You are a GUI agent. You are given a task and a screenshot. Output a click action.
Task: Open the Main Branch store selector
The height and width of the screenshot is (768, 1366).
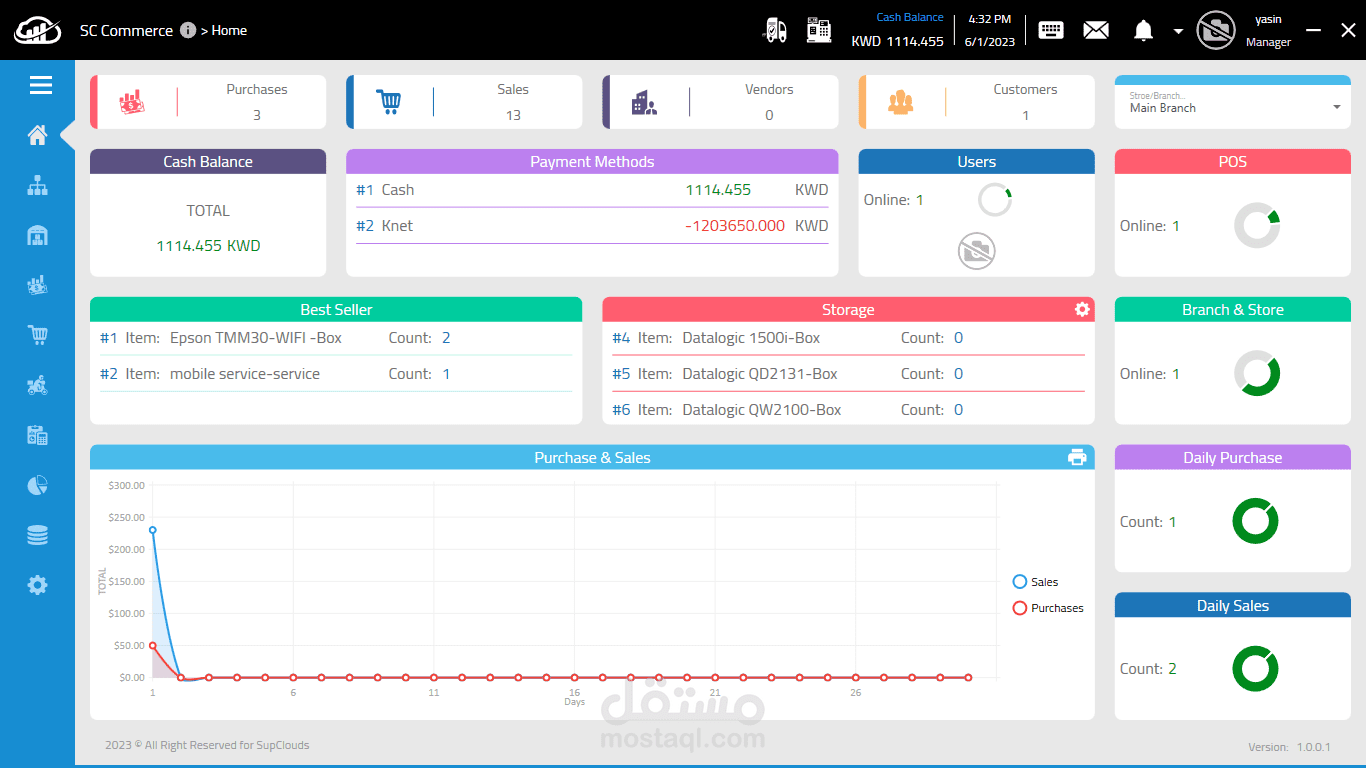click(x=1232, y=107)
